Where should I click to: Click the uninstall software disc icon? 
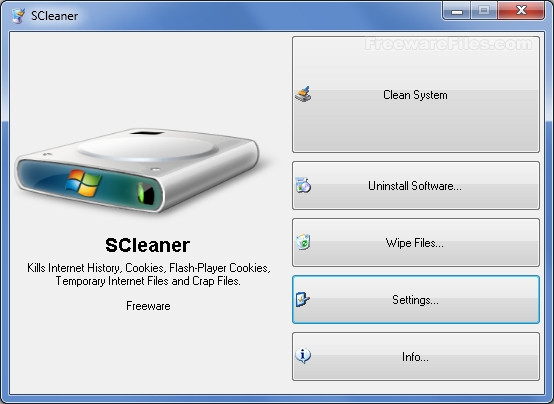click(x=303, y=185)
